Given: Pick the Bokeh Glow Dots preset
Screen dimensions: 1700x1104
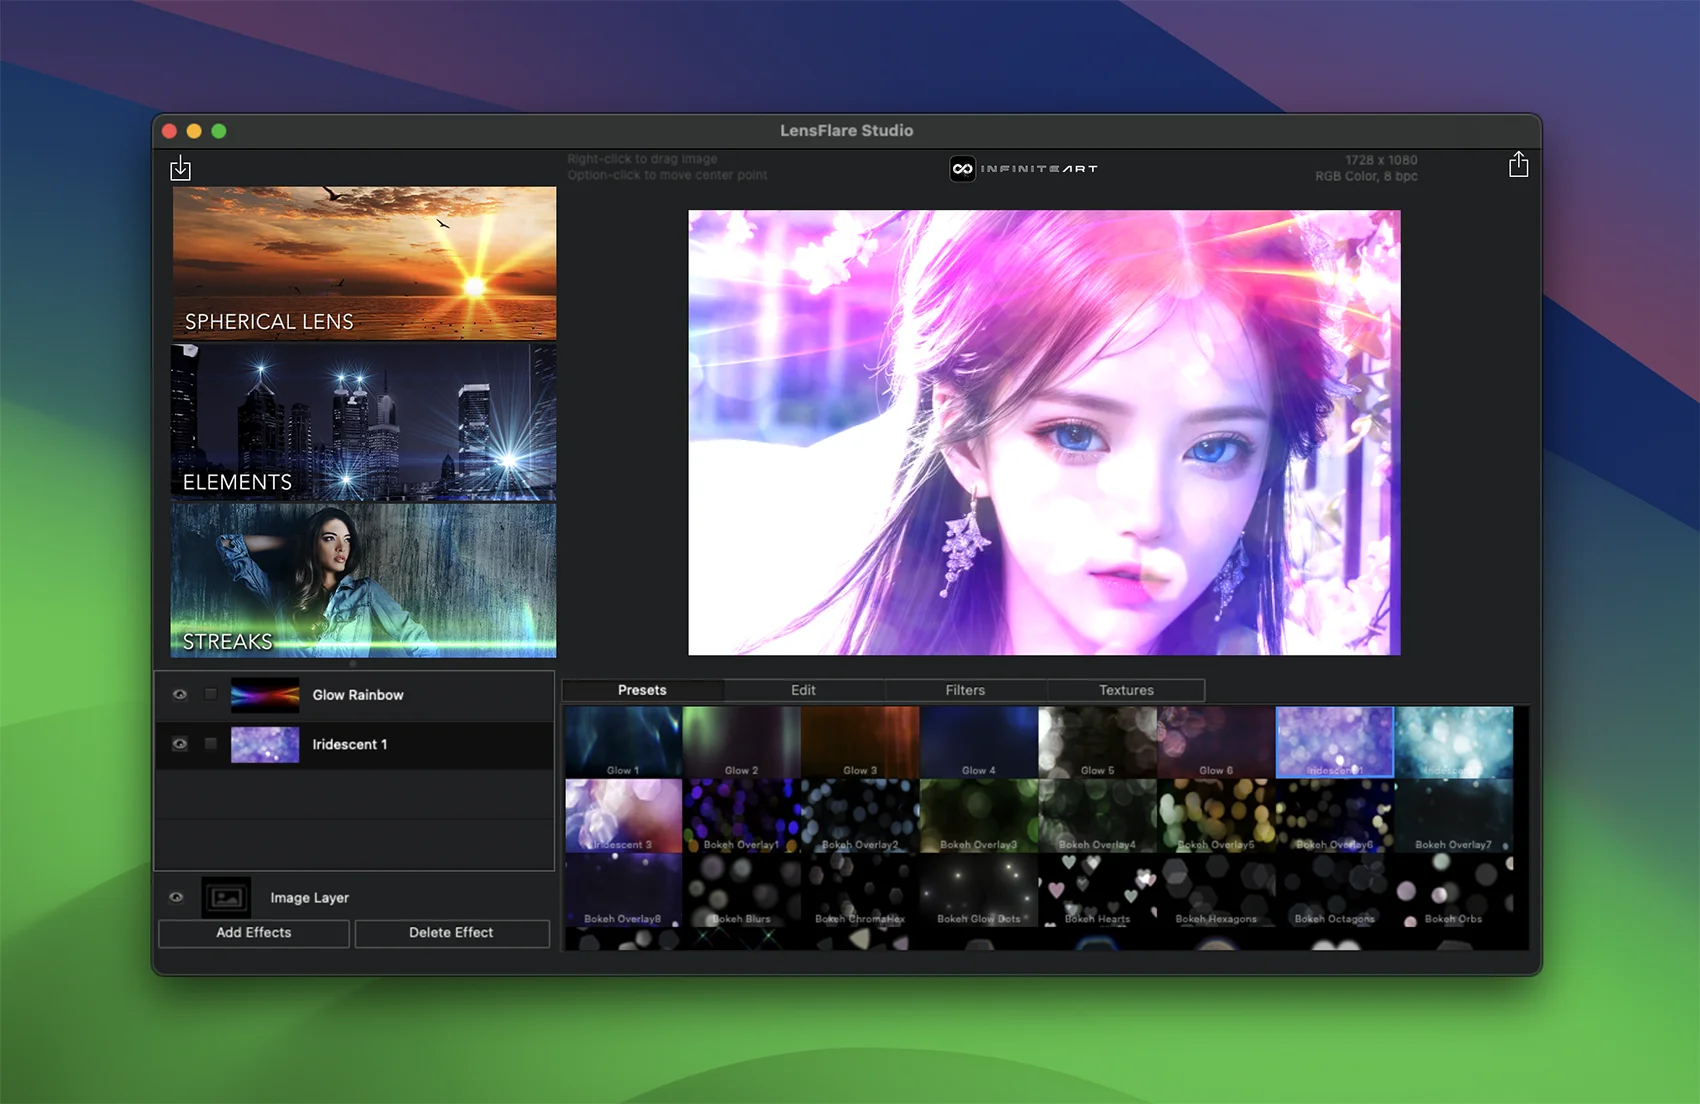Looking at the screenshot, I should point(978,890).
